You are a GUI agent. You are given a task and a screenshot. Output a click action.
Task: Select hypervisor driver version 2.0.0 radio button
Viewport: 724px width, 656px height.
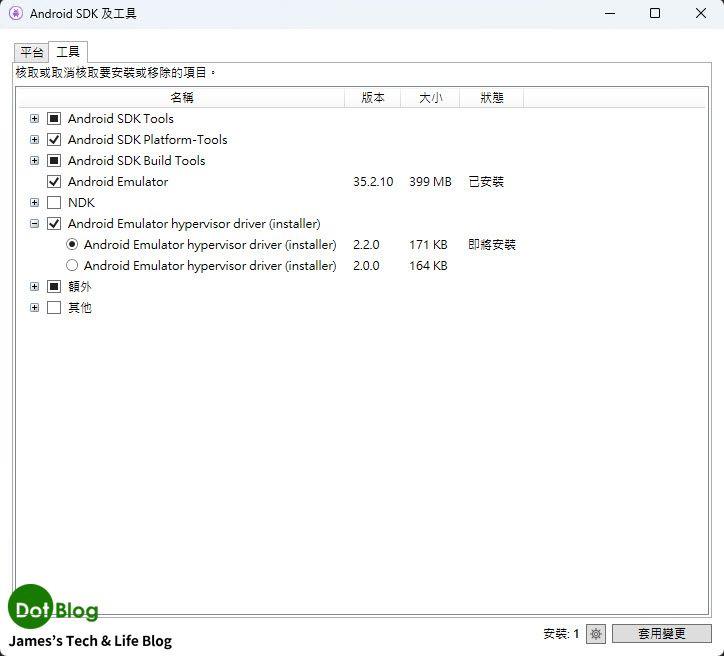(x=72, y=265)
